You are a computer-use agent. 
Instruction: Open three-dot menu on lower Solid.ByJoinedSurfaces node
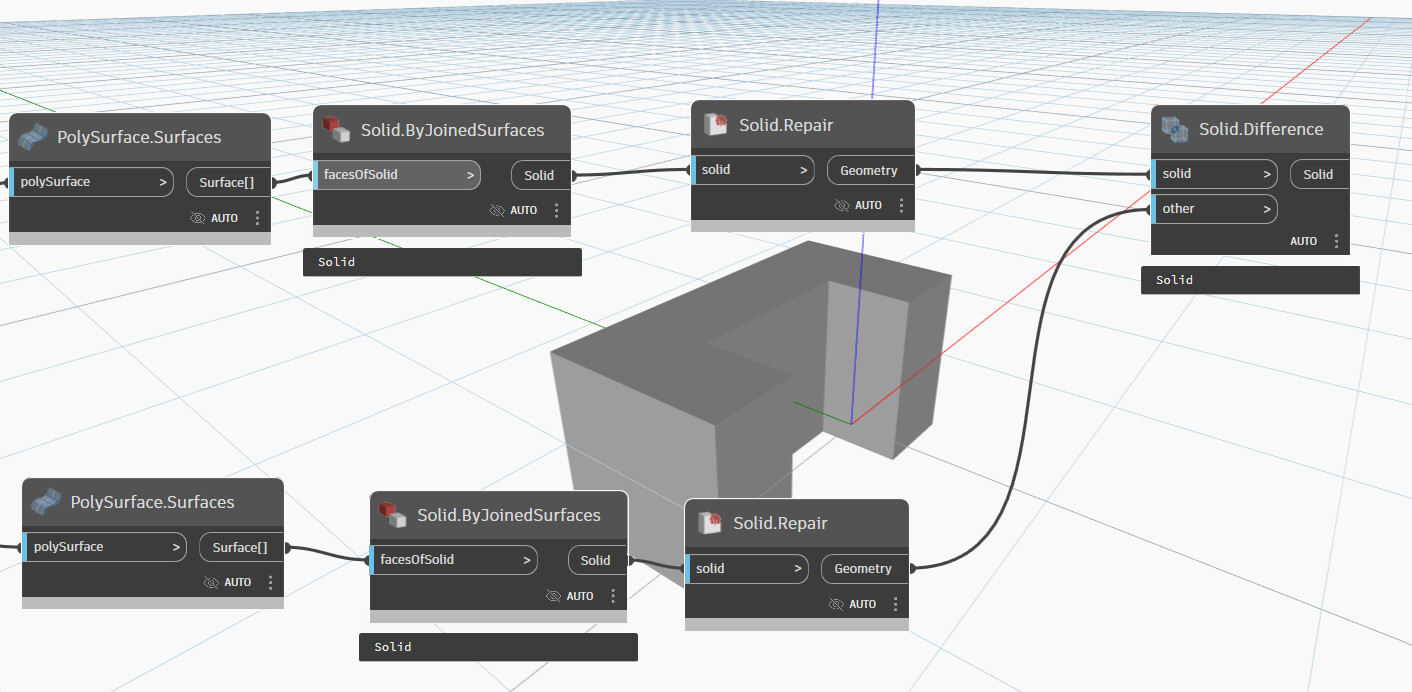(x=613, y=596)
